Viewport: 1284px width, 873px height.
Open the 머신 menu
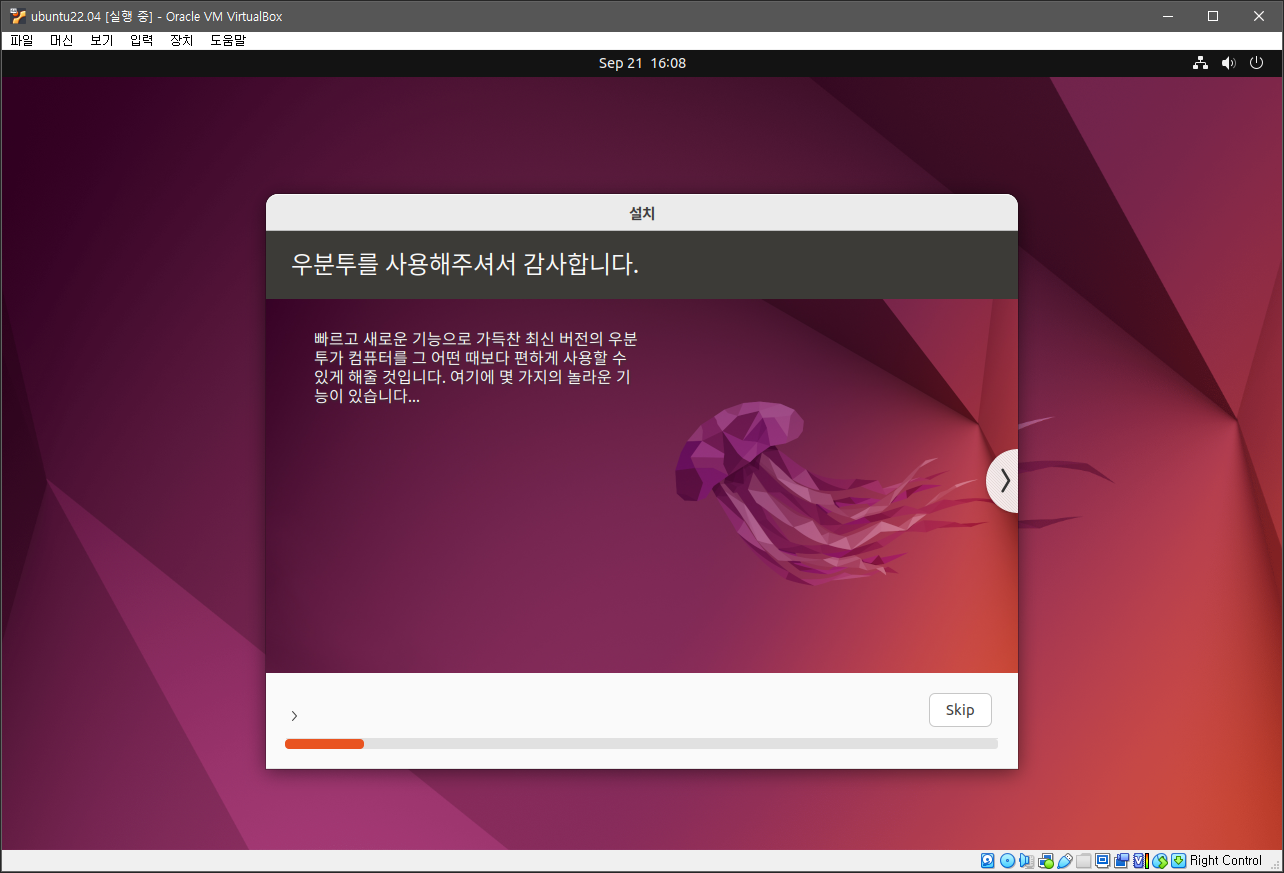pos(62,41)
